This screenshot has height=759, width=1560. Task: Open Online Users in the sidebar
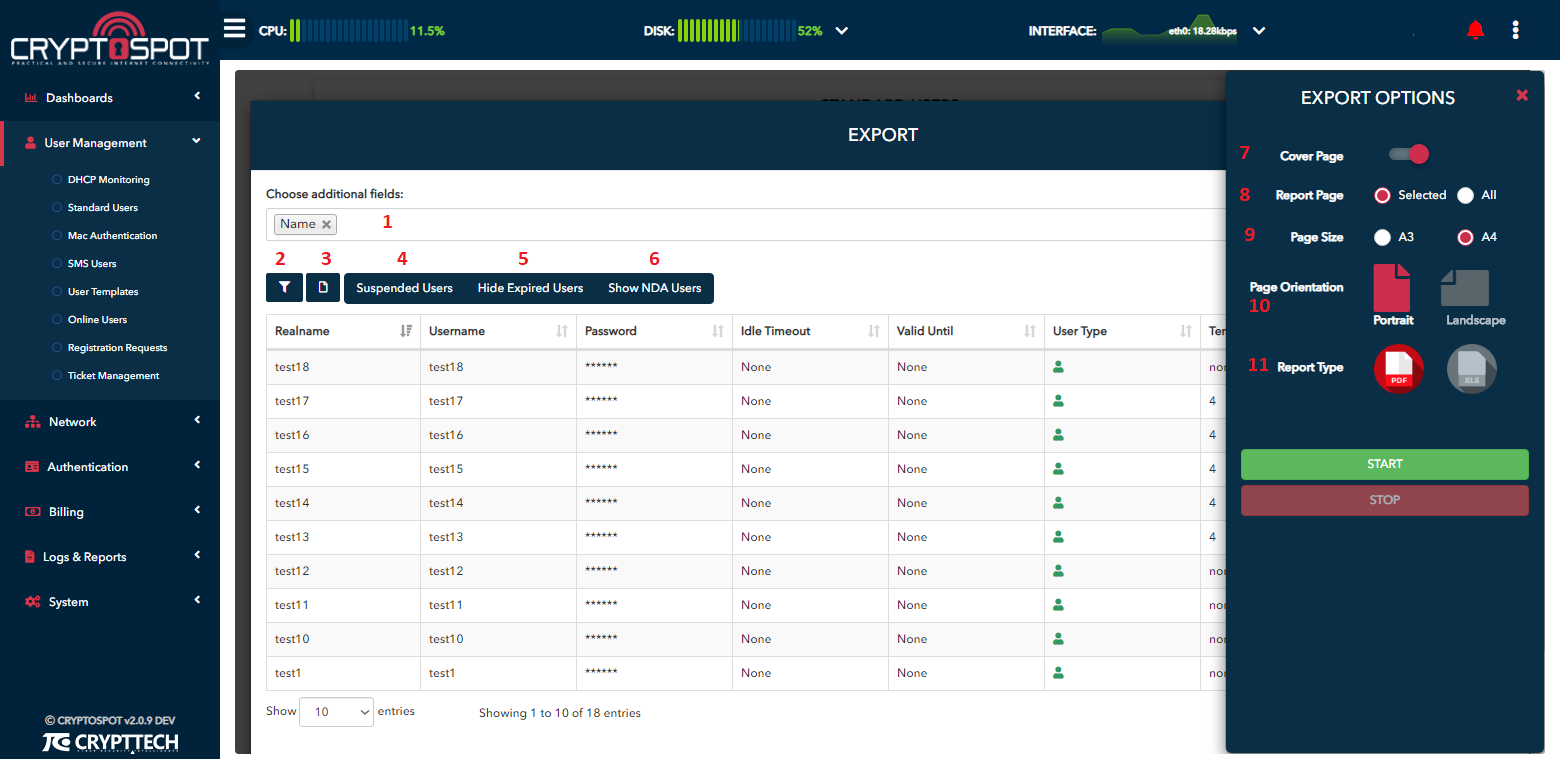97,320
